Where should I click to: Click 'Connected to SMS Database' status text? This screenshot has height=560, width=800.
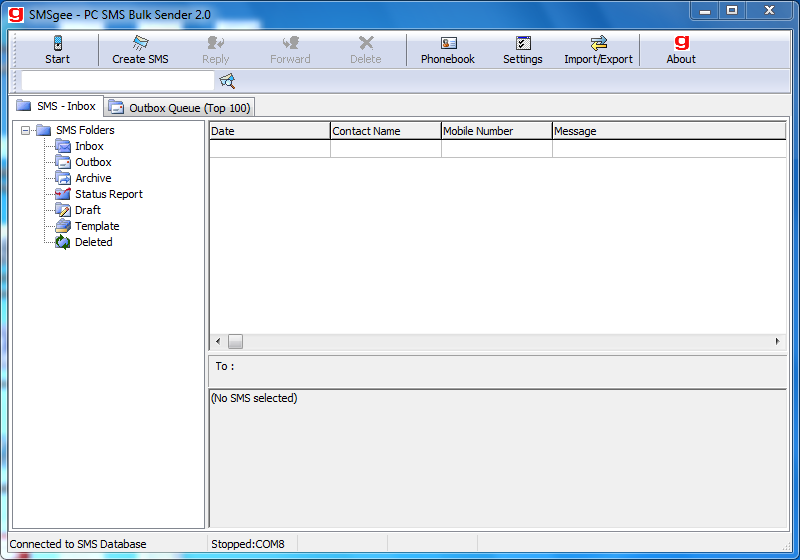pyautogui.click(x=78, y=544)
